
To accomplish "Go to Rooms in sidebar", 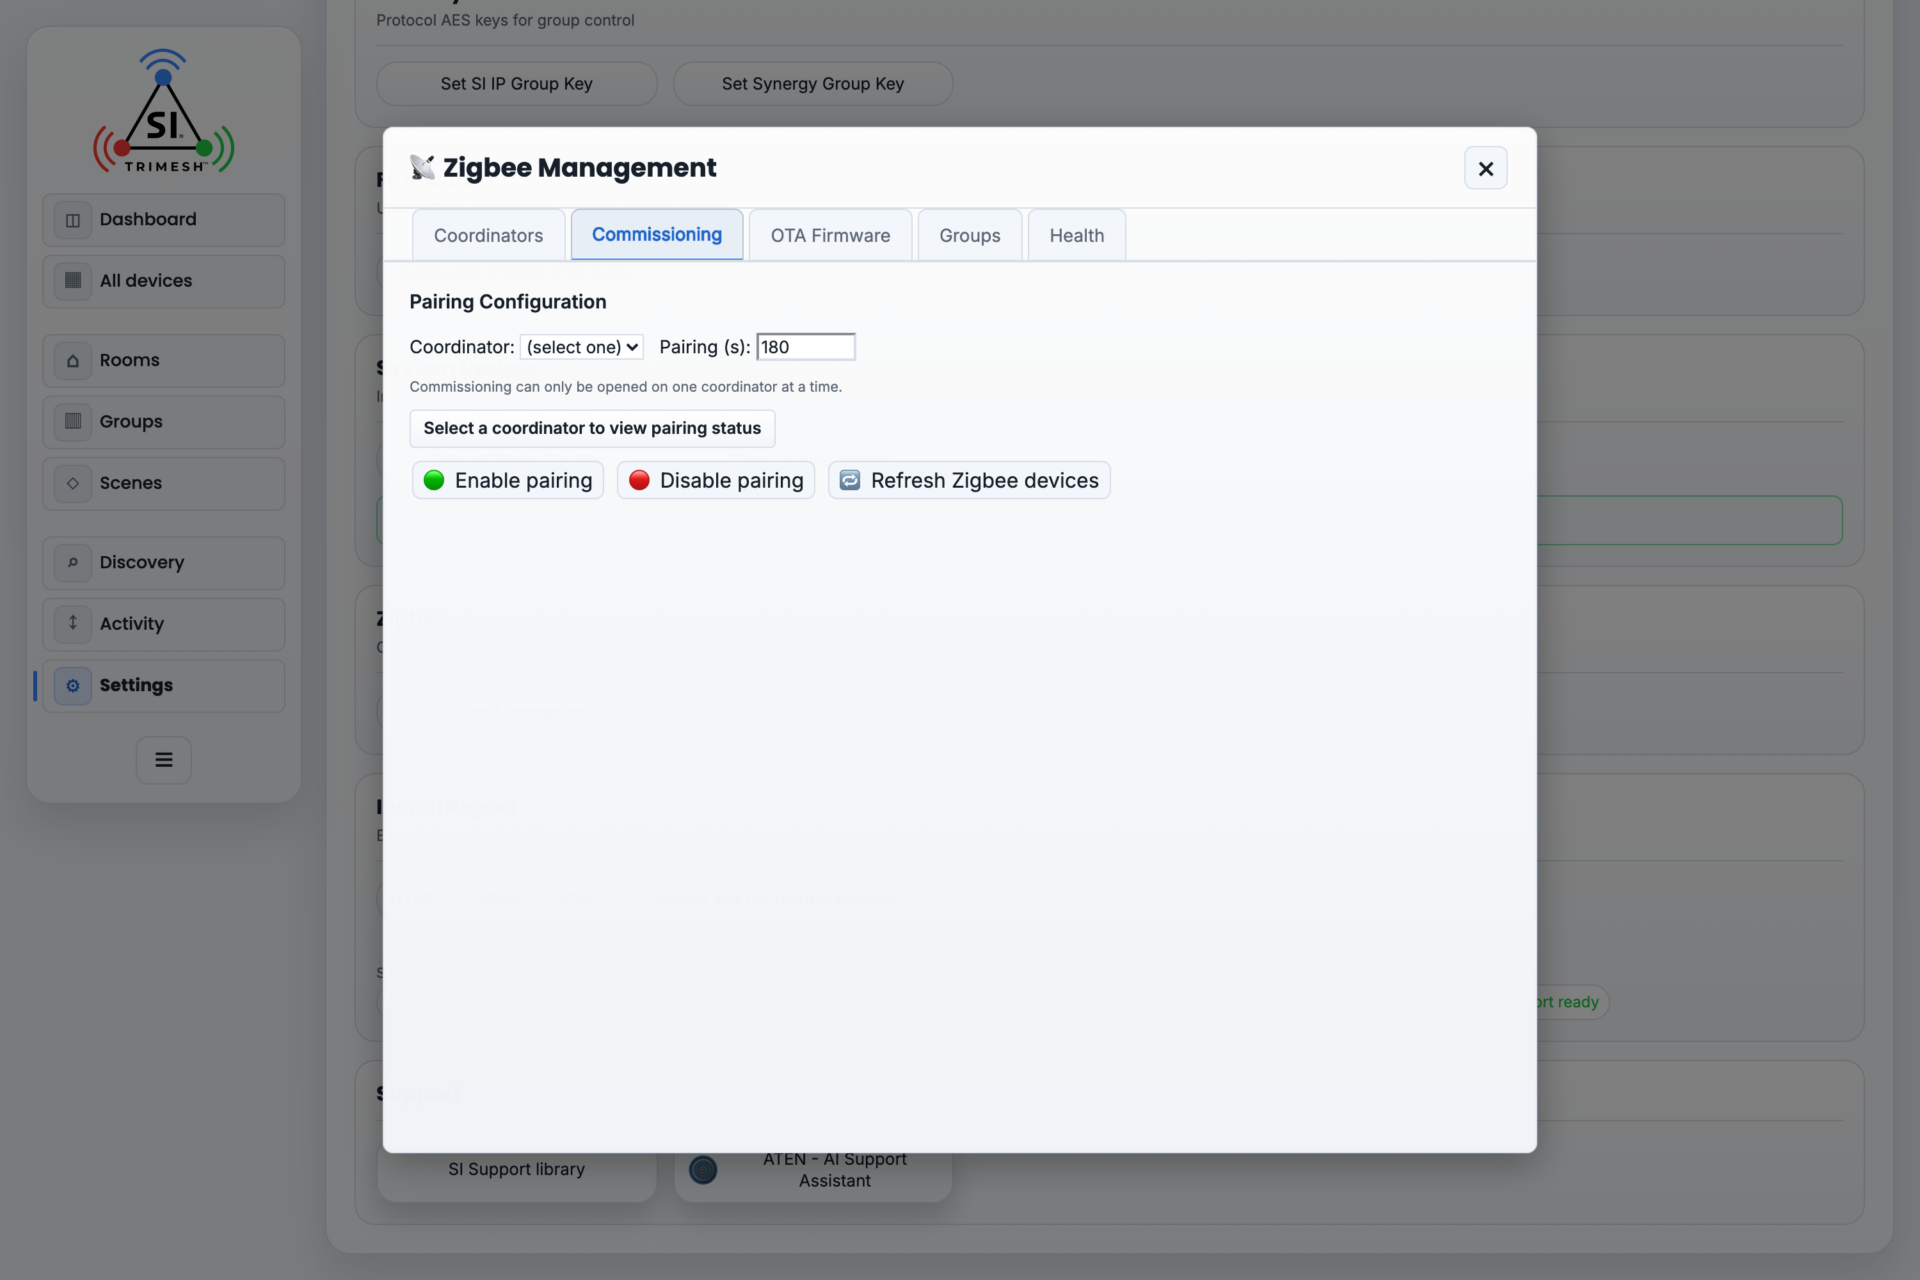I will coord(163,360).
